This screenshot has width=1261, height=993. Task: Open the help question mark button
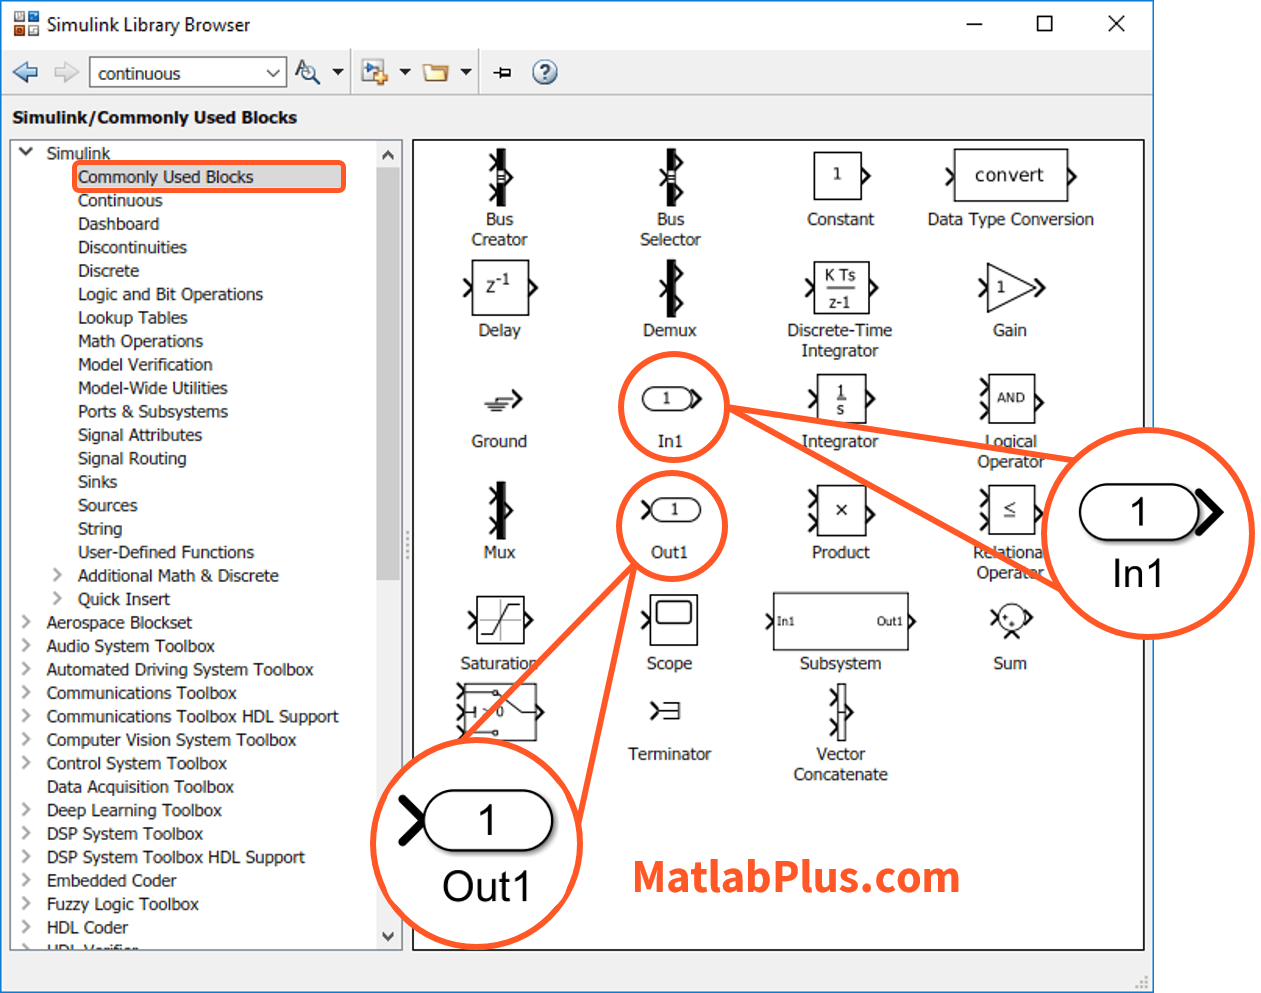point(544,72)
